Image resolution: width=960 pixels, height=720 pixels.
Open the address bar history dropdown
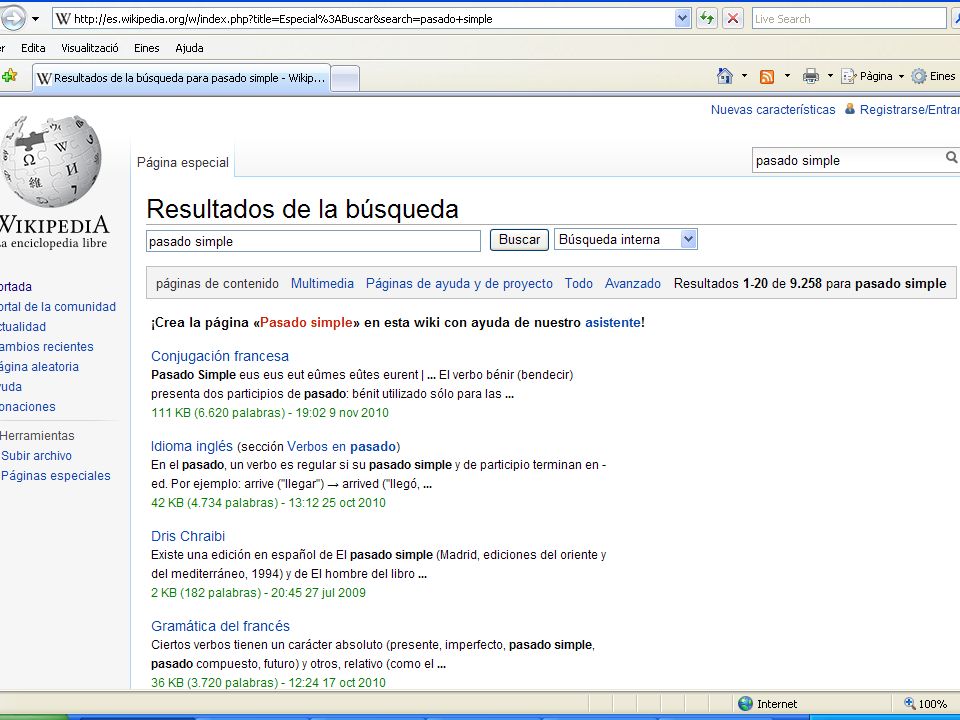(683, 18)
